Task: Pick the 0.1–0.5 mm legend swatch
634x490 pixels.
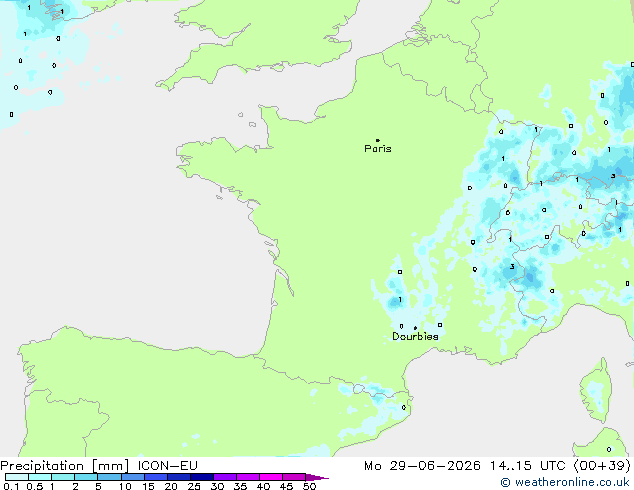Action: point(17,477)
